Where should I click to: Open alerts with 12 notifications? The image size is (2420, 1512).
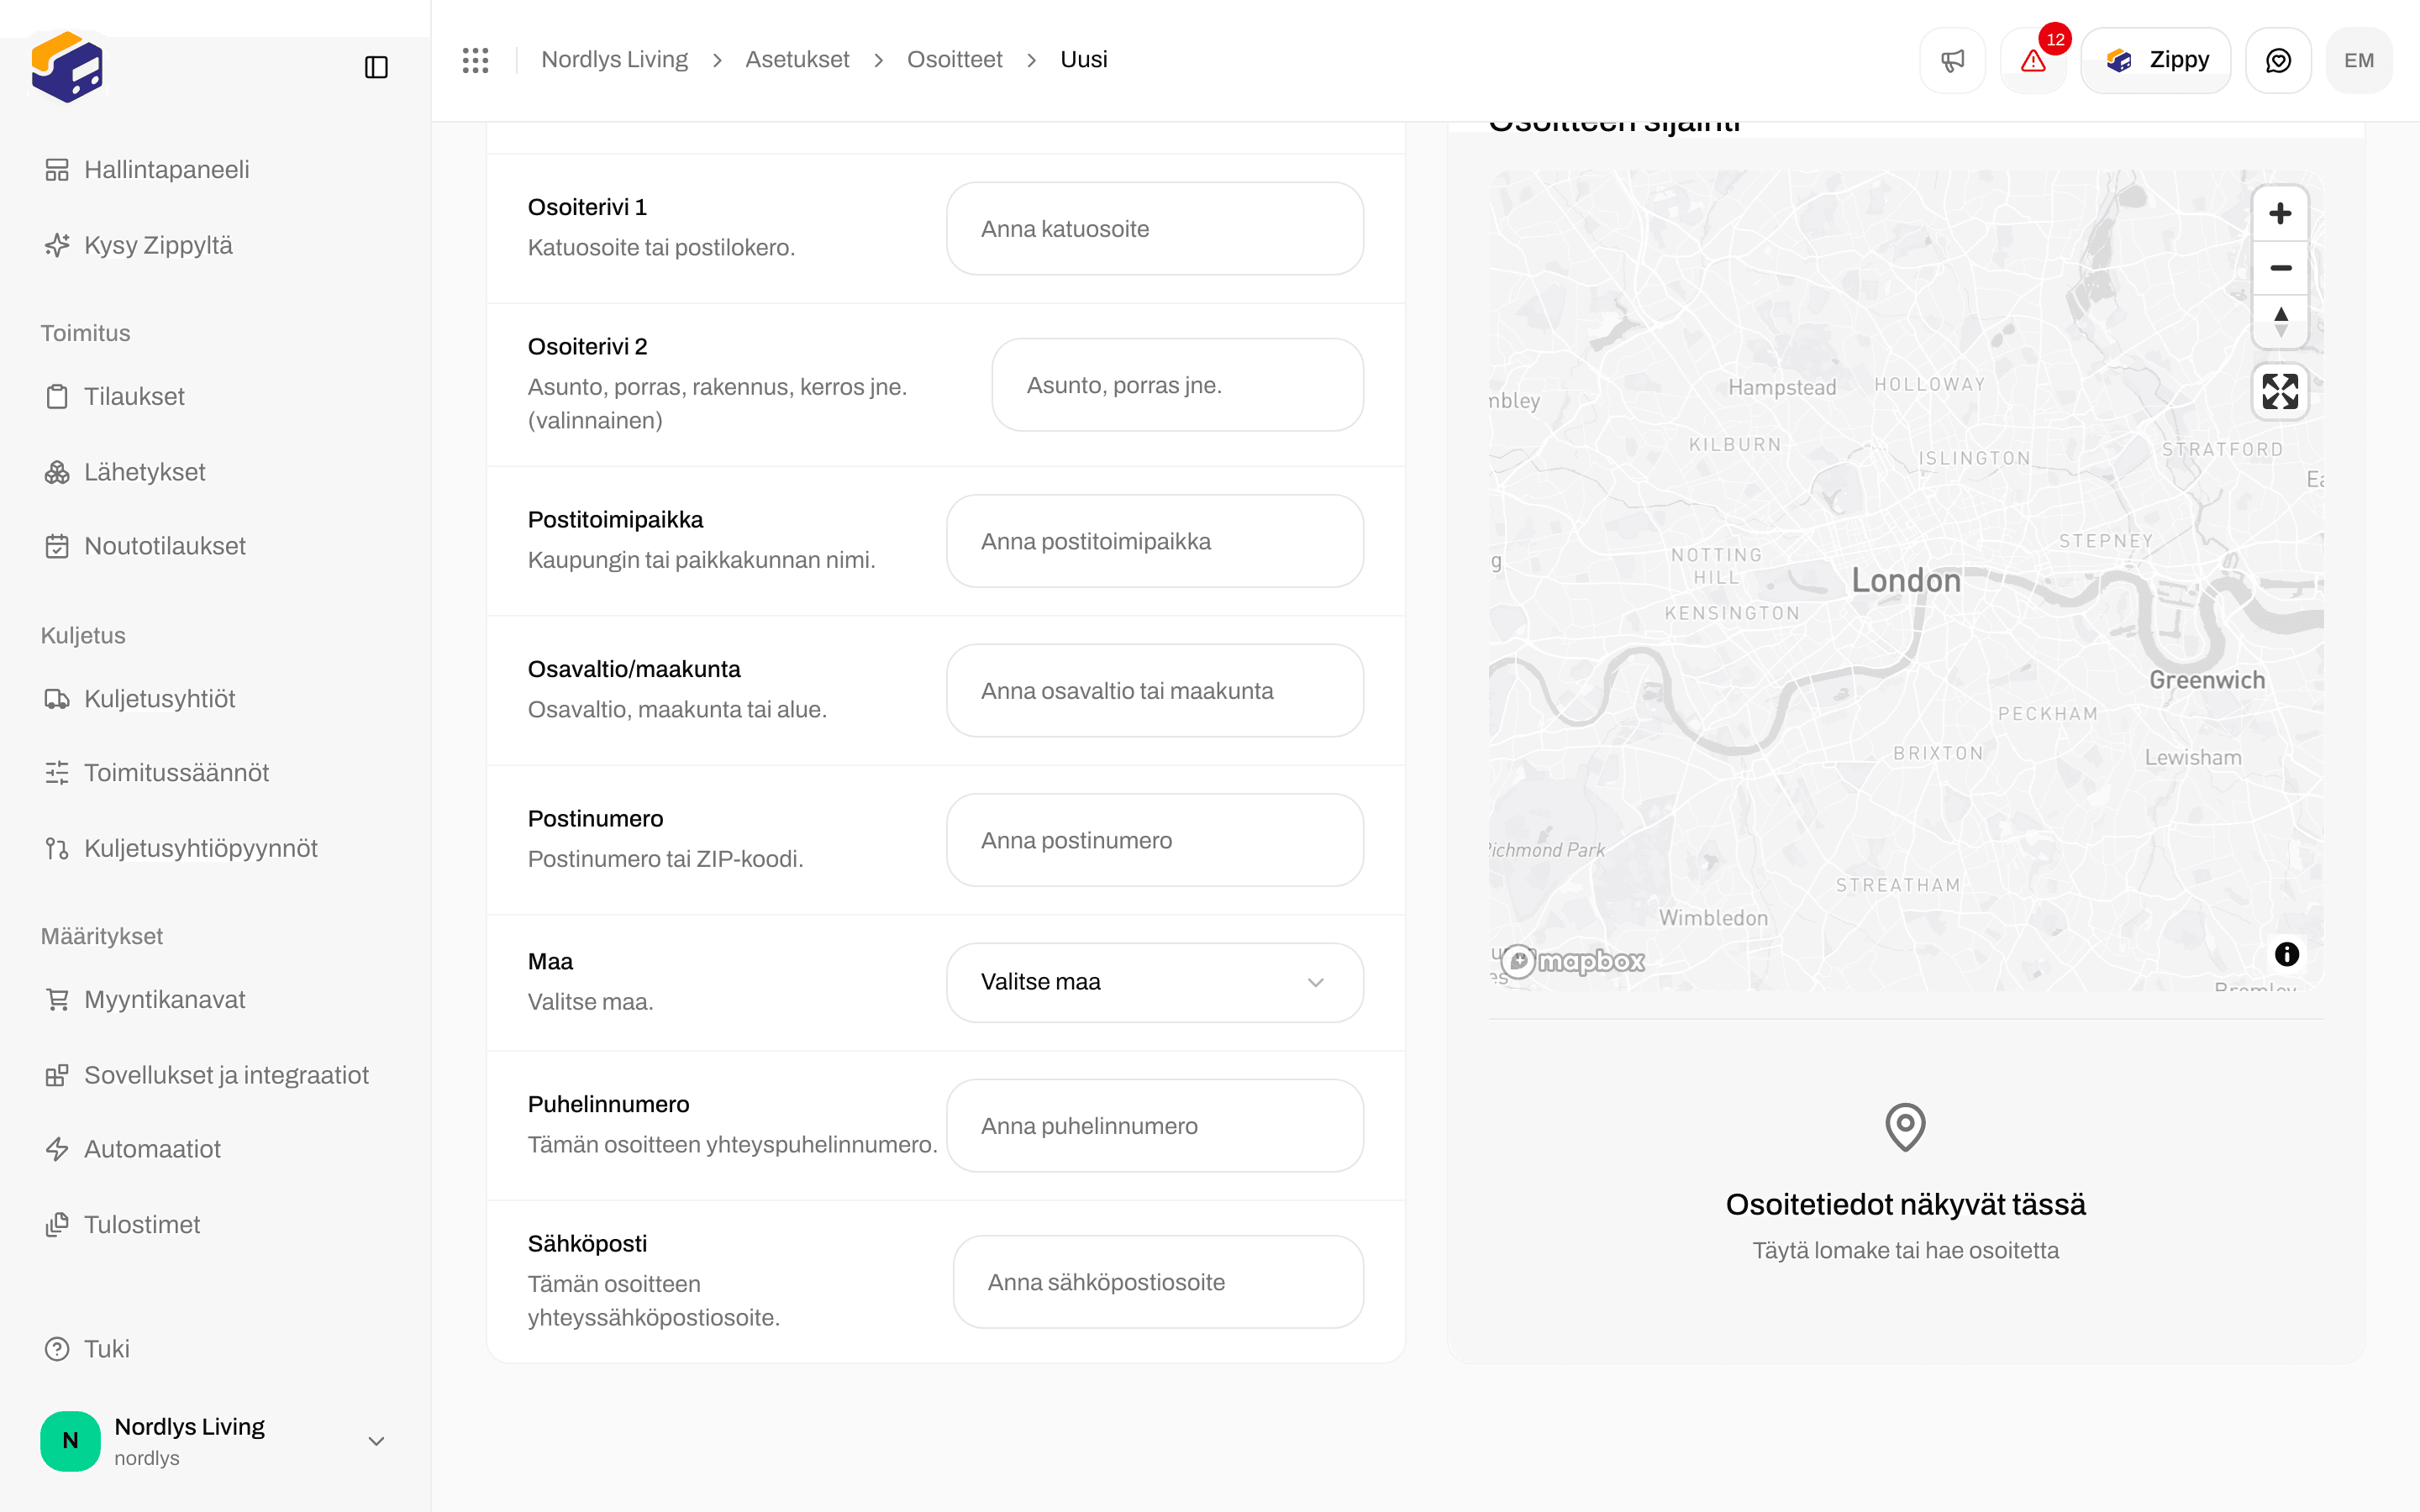tap(2033, 60)
